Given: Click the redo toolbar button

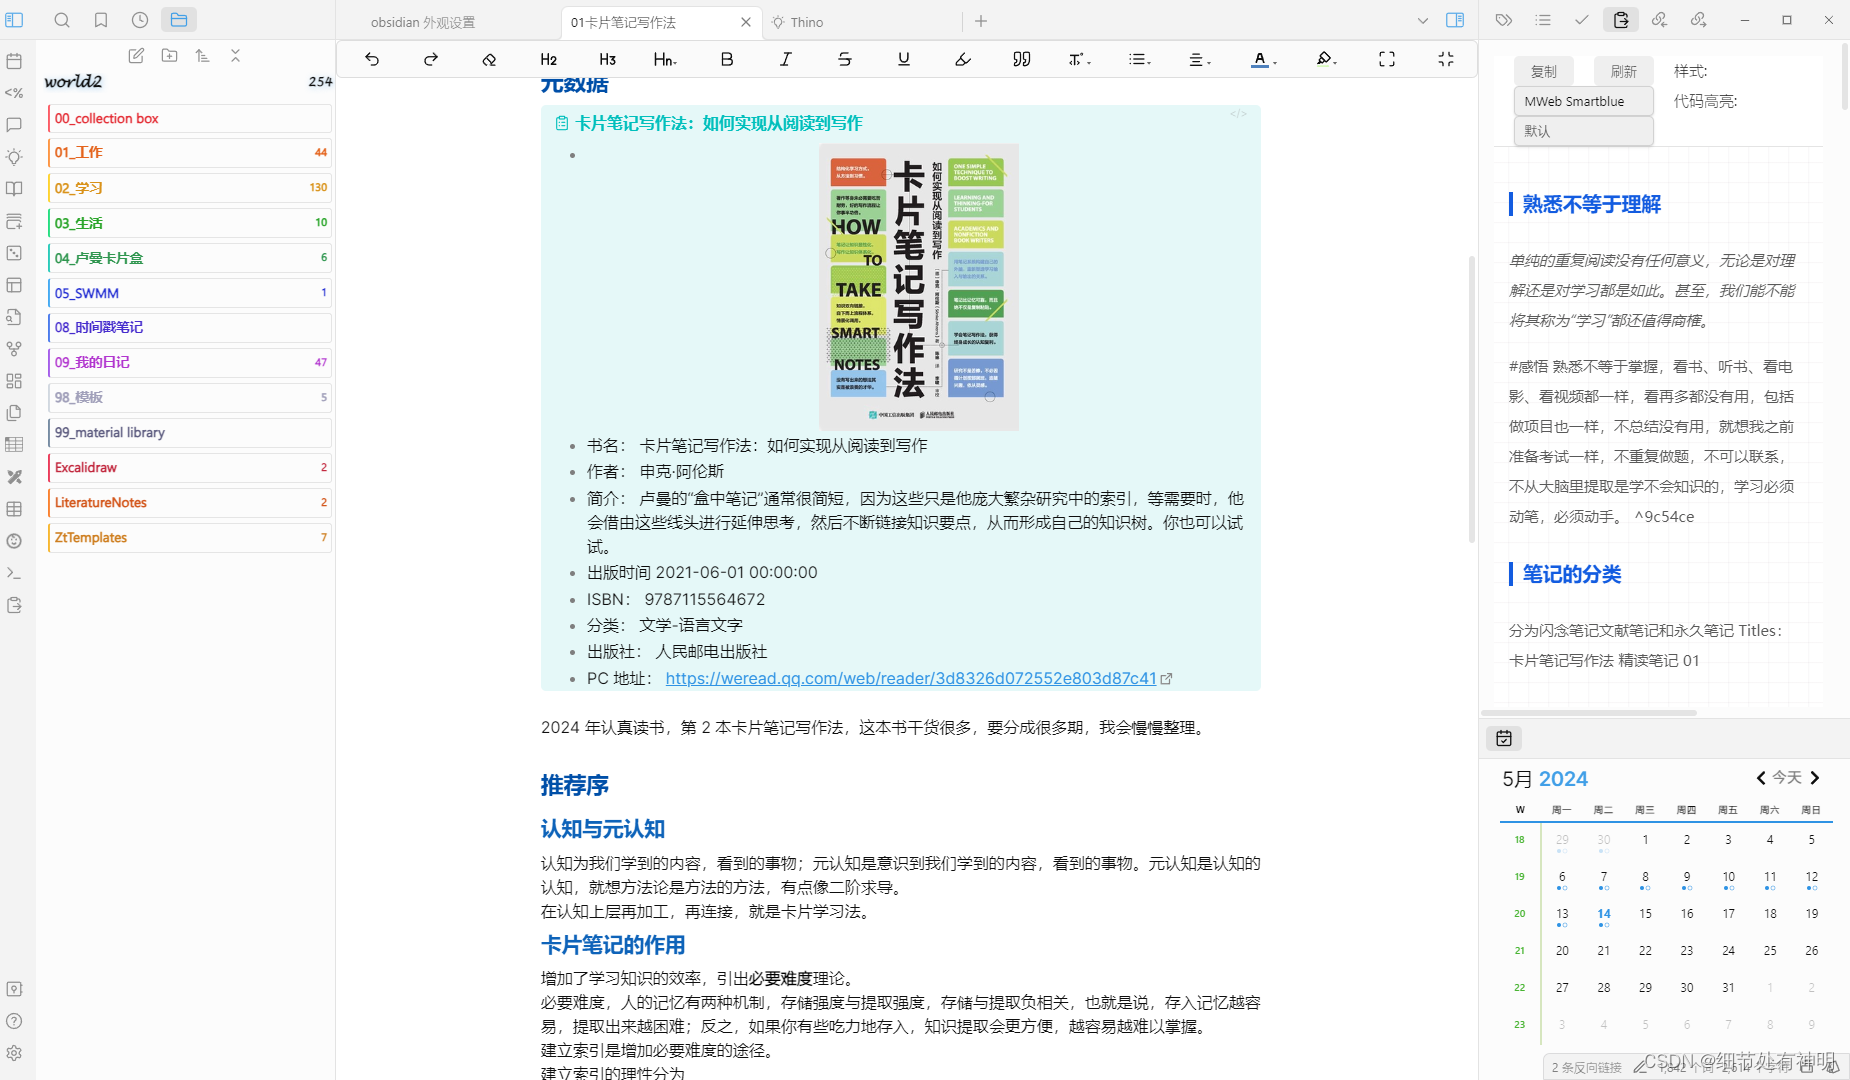Looking at the screenshot, I should click(431, 59).
